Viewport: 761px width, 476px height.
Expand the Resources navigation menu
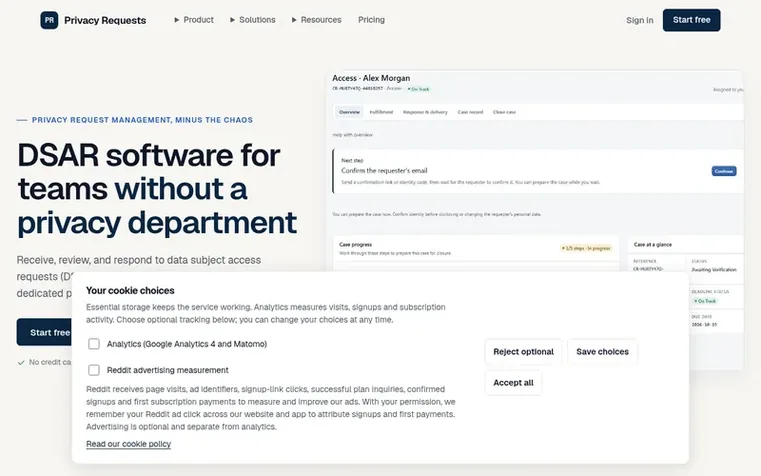(316, 20)
